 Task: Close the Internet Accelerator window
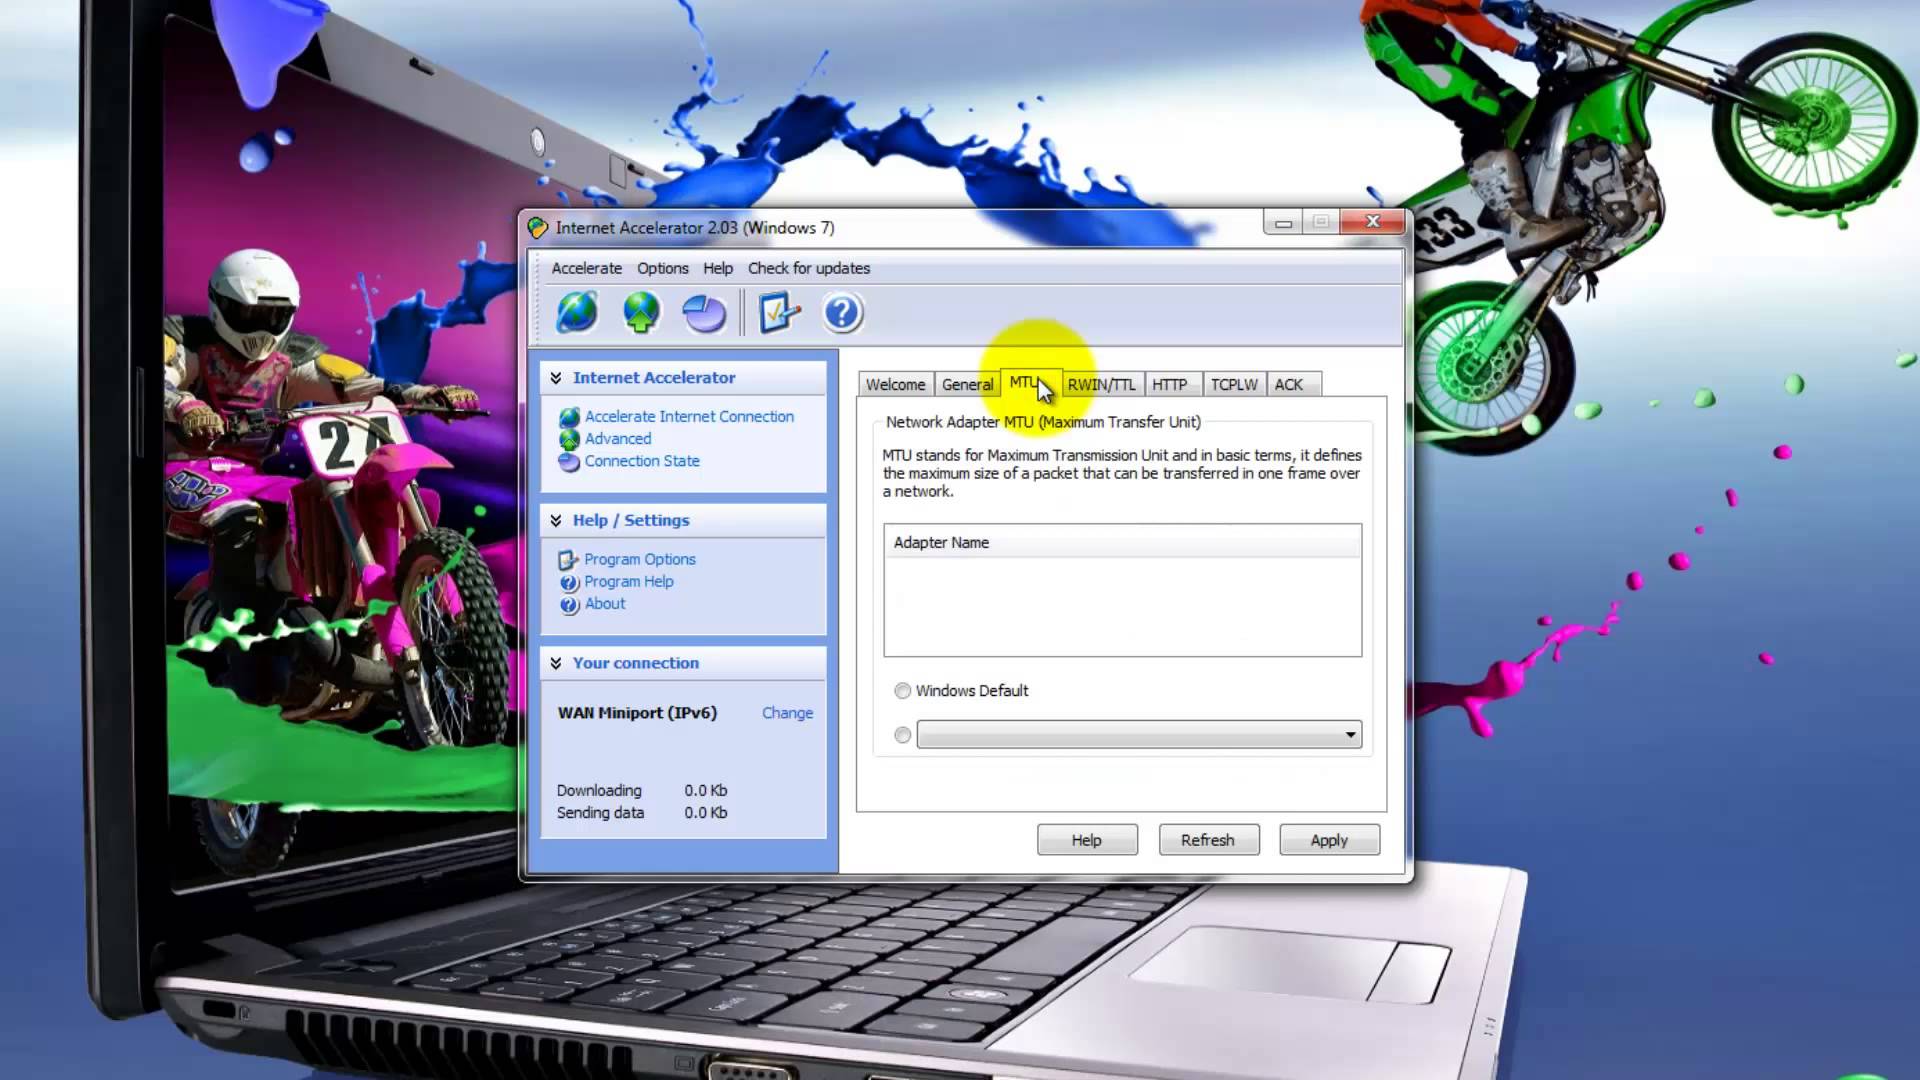point(1373,222)
